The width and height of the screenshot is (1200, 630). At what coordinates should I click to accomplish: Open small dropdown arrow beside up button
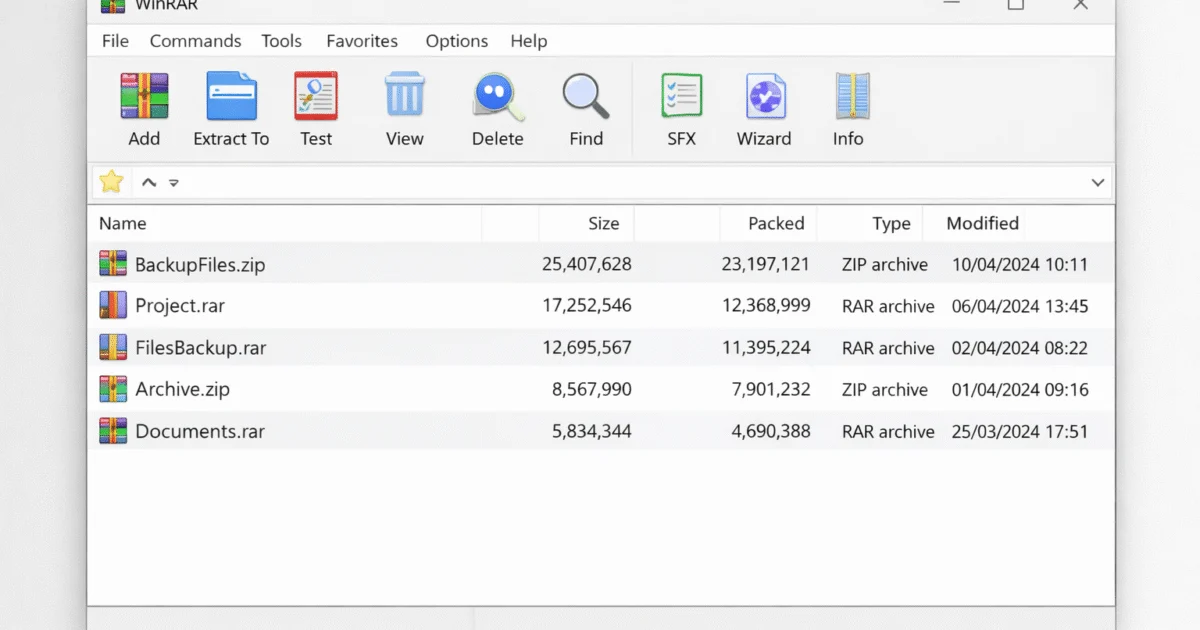coord(174,183)
